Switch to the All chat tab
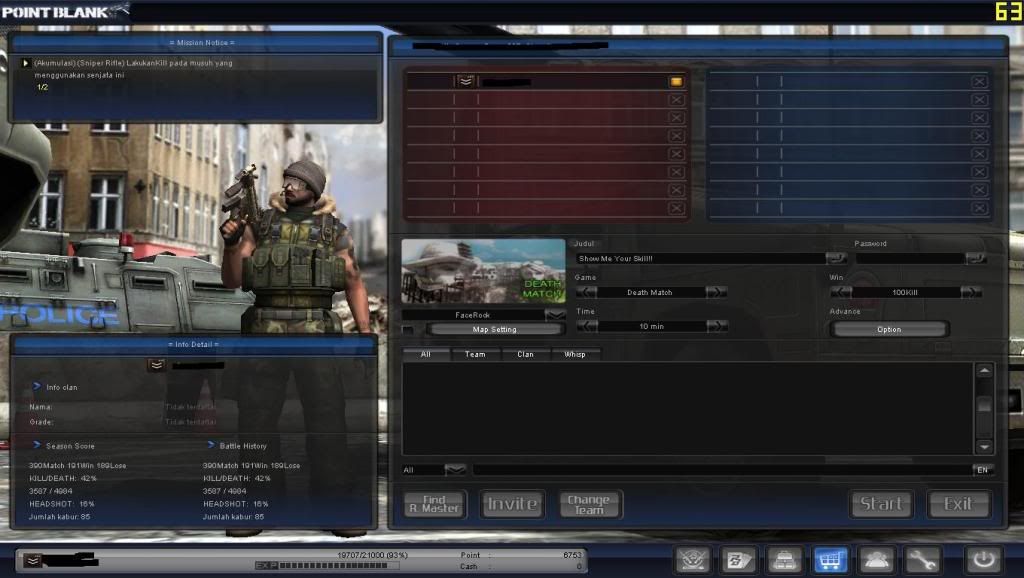The image size is (1024, 578). point(426,355)
